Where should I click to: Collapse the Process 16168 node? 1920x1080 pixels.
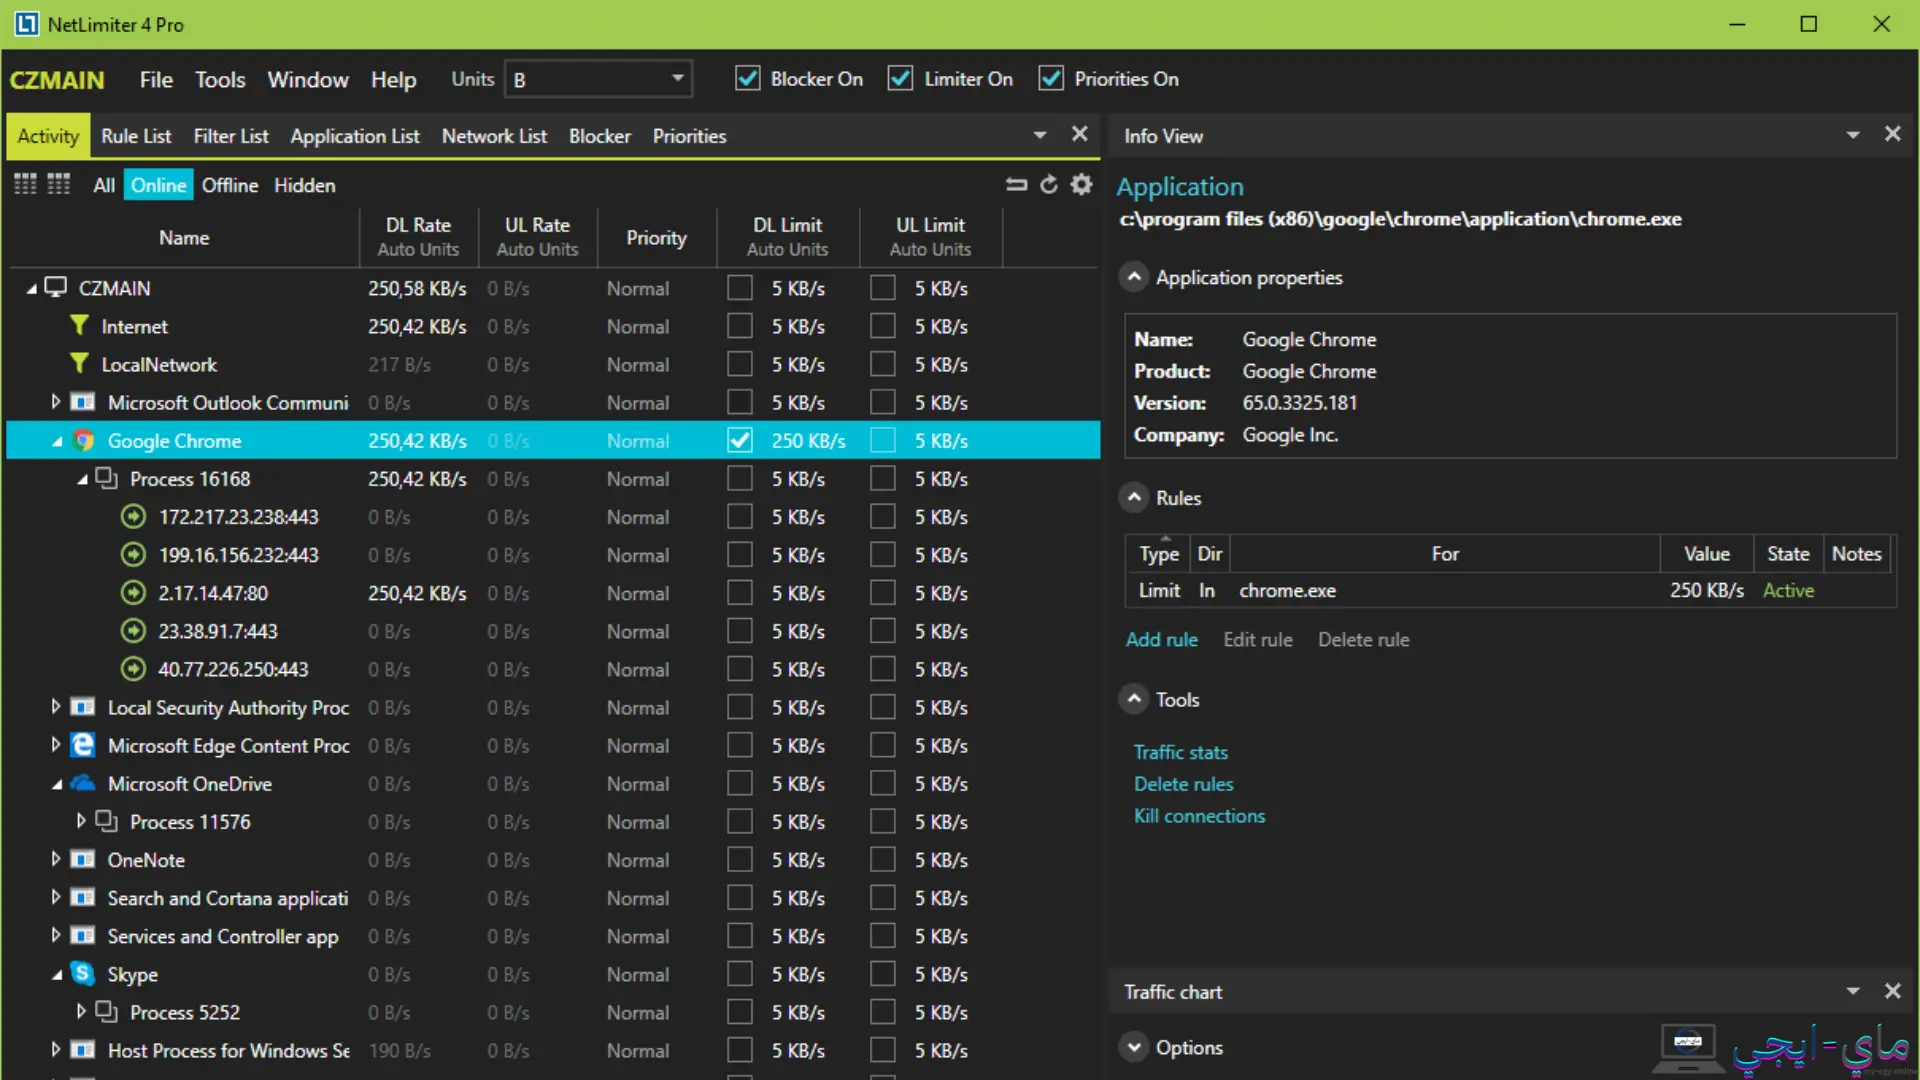click(x=82, y=480)
